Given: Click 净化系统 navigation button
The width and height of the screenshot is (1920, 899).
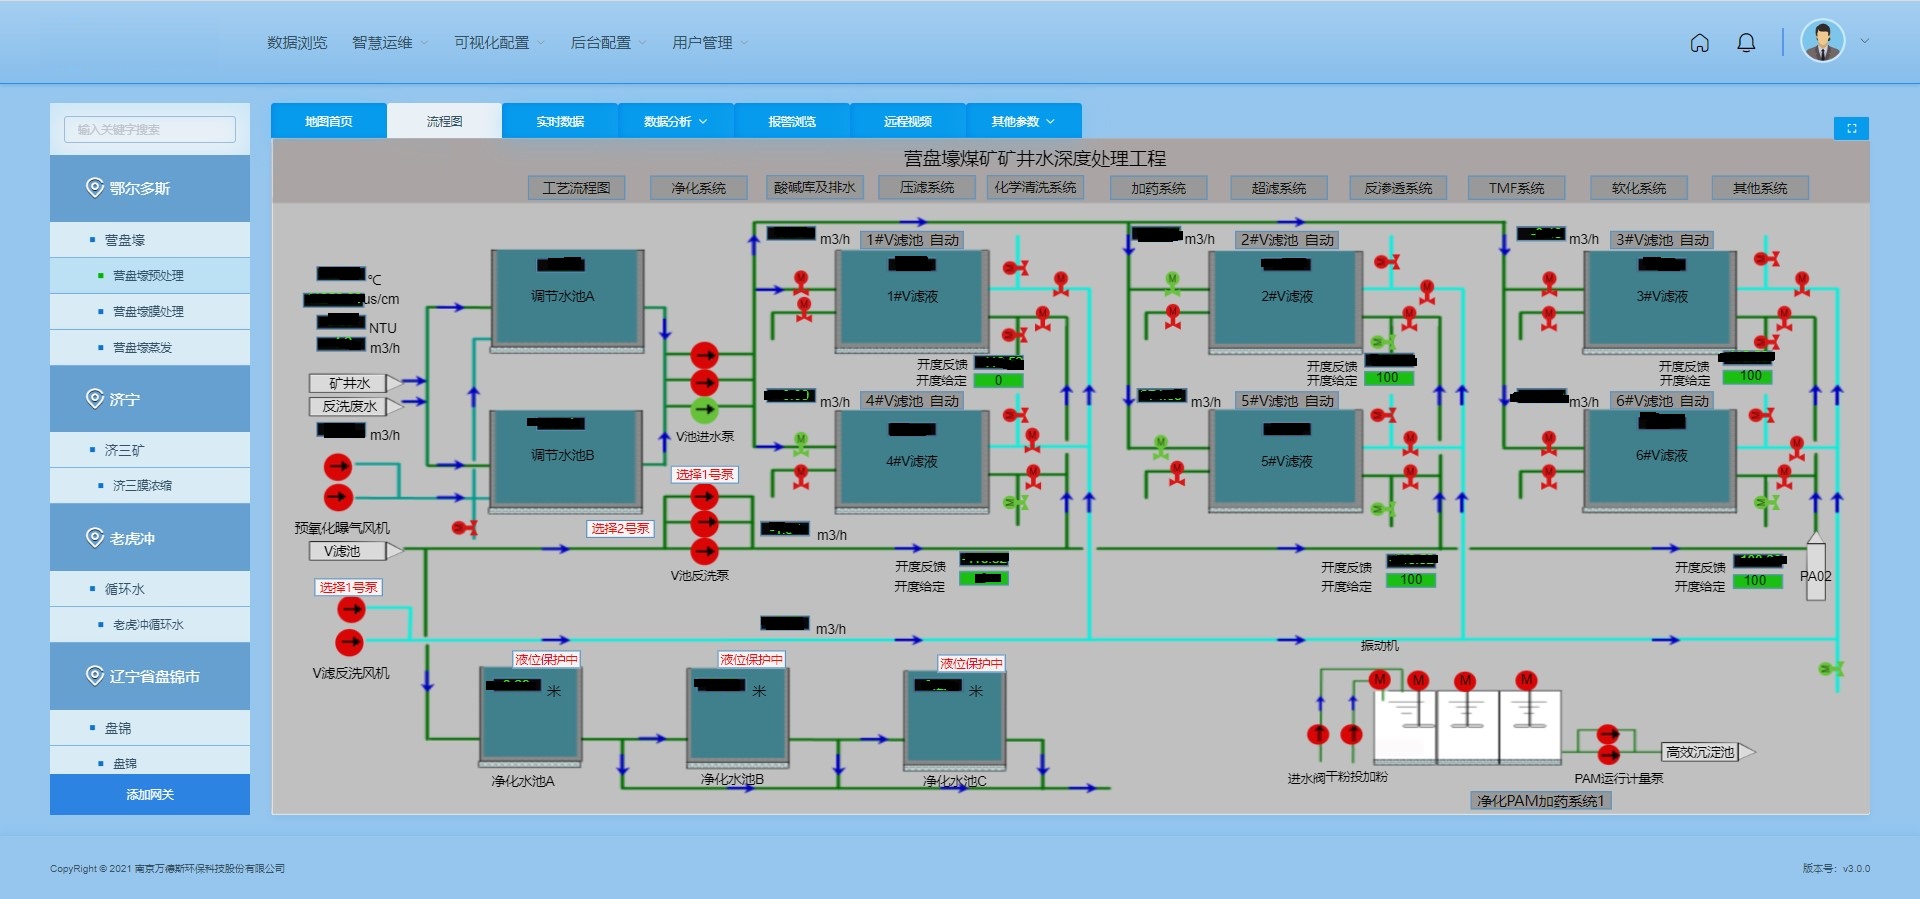Looking at the screenshot, I should tap(698, 188).
